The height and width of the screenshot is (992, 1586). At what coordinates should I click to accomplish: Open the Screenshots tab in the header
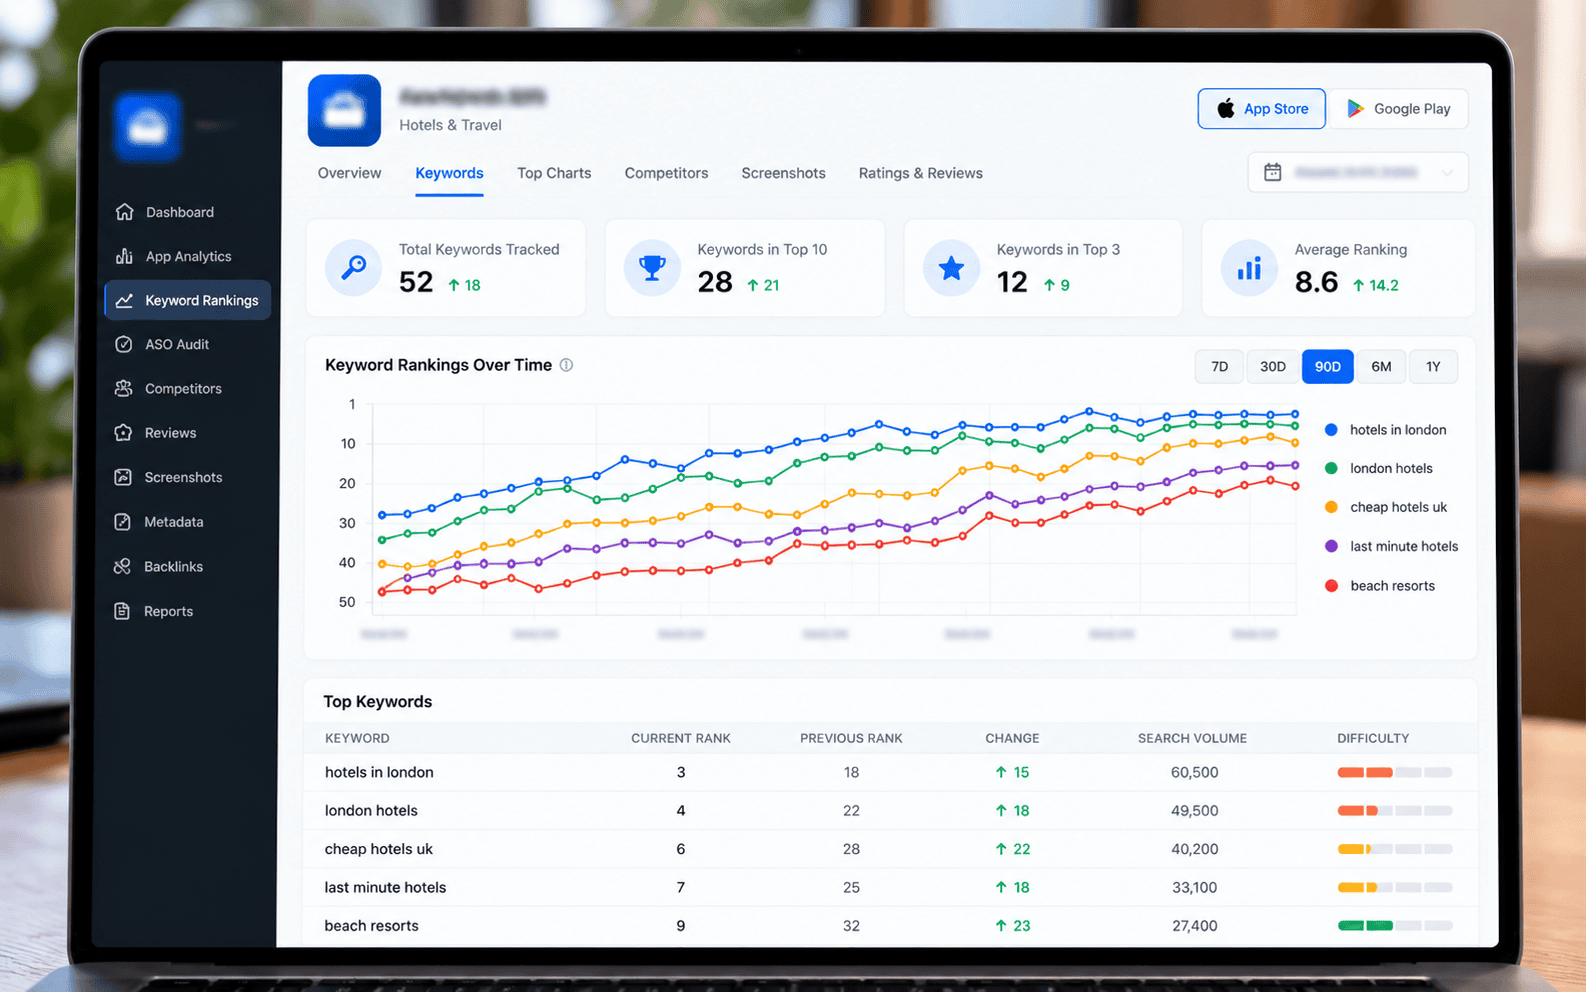click(783, 173)
